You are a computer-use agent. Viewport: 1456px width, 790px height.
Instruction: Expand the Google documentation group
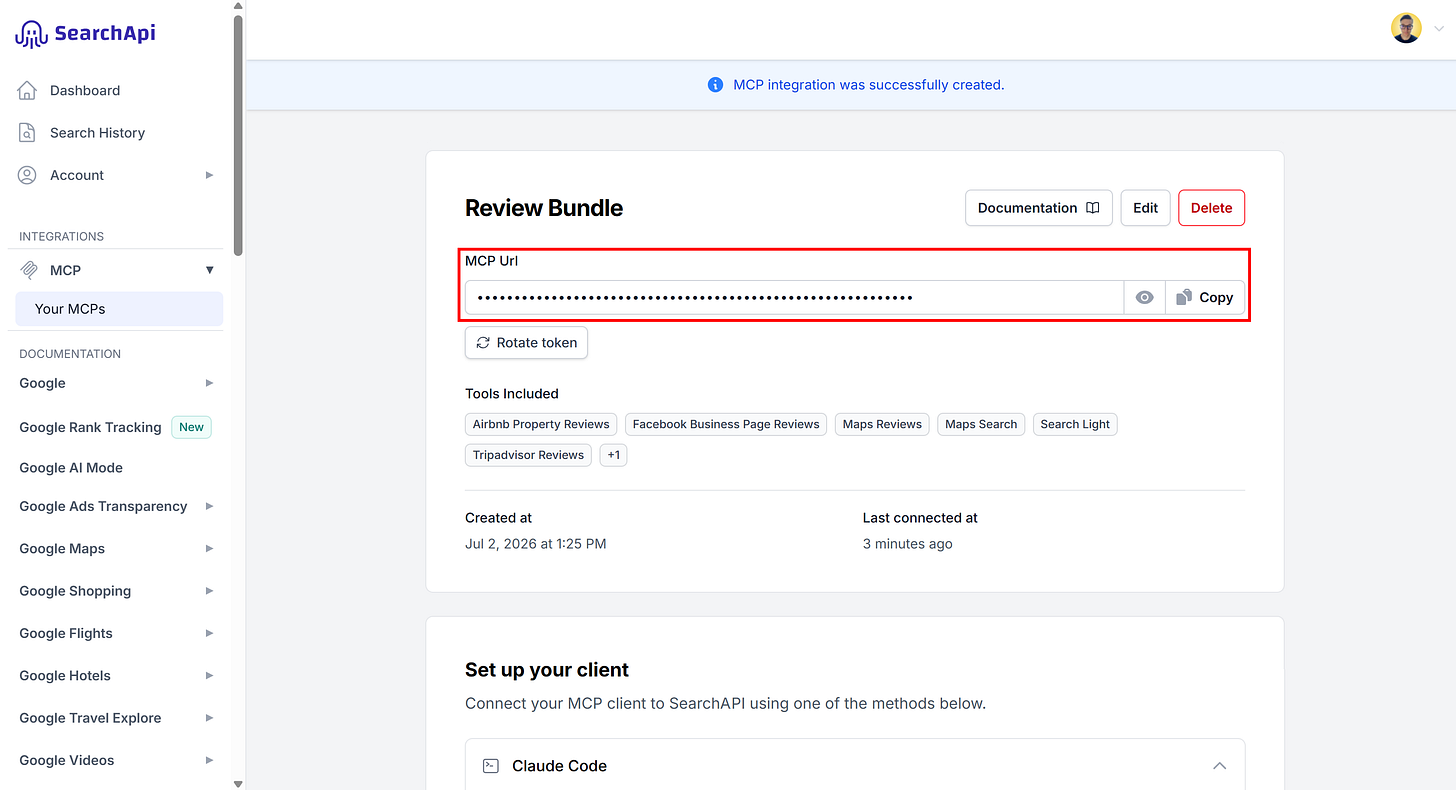click(x=209, y=383)
